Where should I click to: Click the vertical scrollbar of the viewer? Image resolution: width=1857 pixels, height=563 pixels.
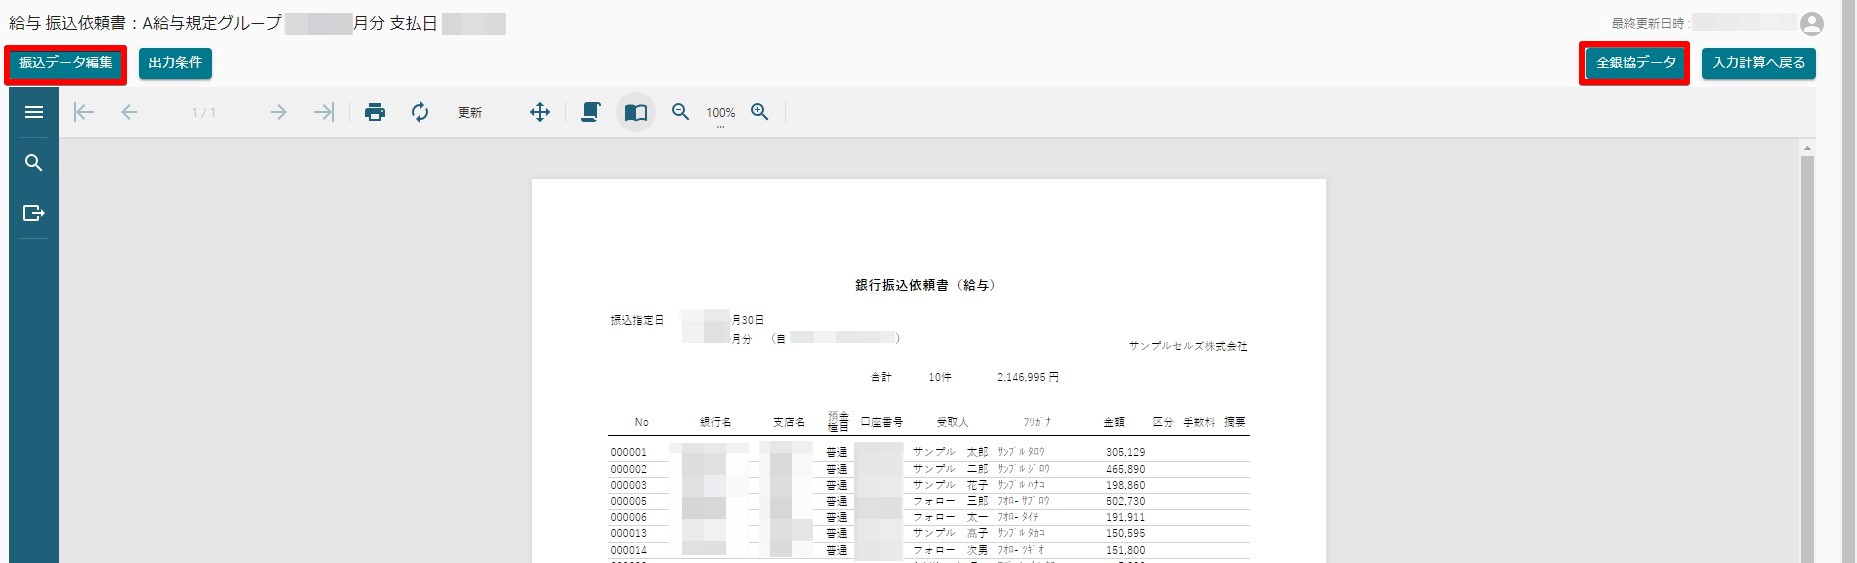[1807, 360]
